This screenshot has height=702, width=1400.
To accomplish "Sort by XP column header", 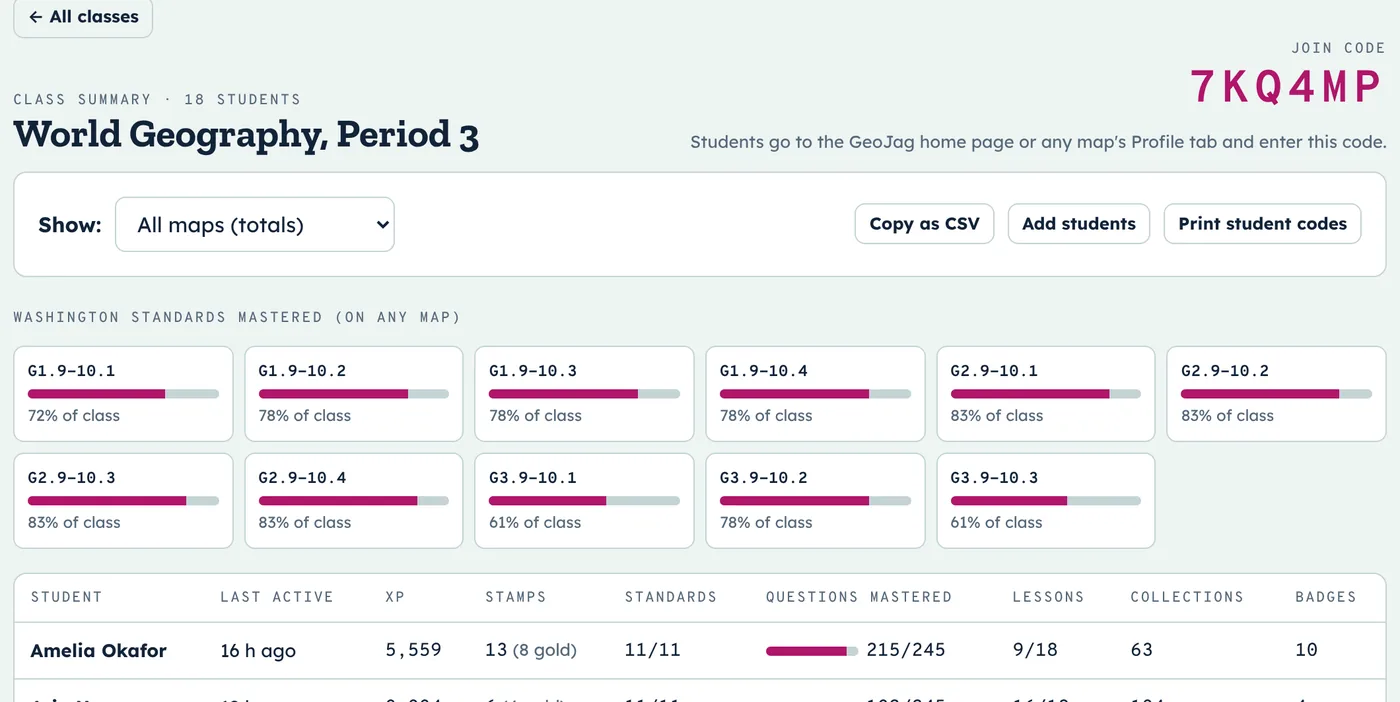I will point(395,597).
